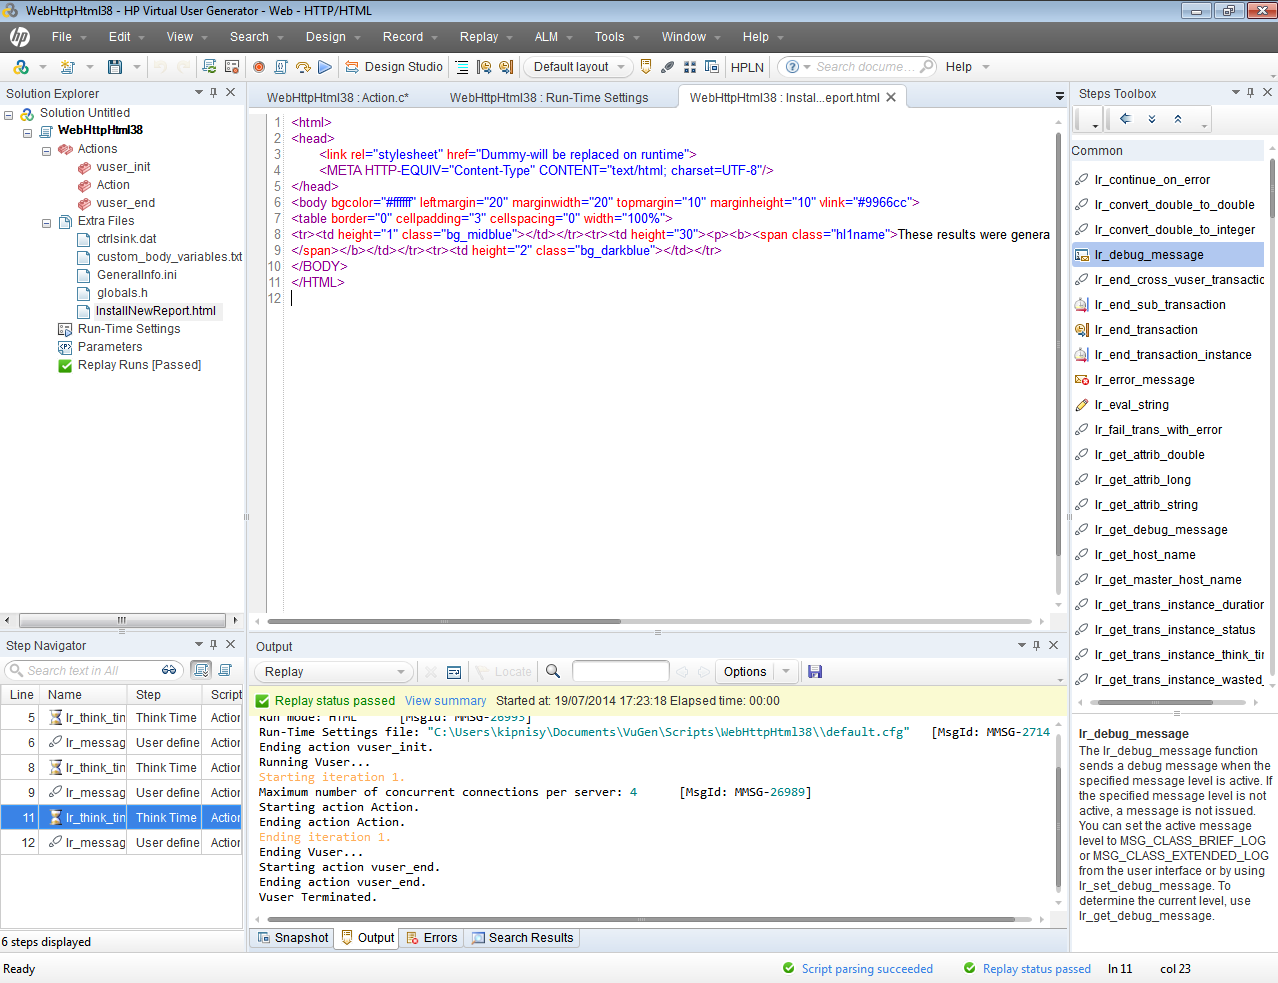Image resolution: width=1278 pixels, height=983 pixels.
Task: Click the Step Navigator search text field
Action: (91, 670)
